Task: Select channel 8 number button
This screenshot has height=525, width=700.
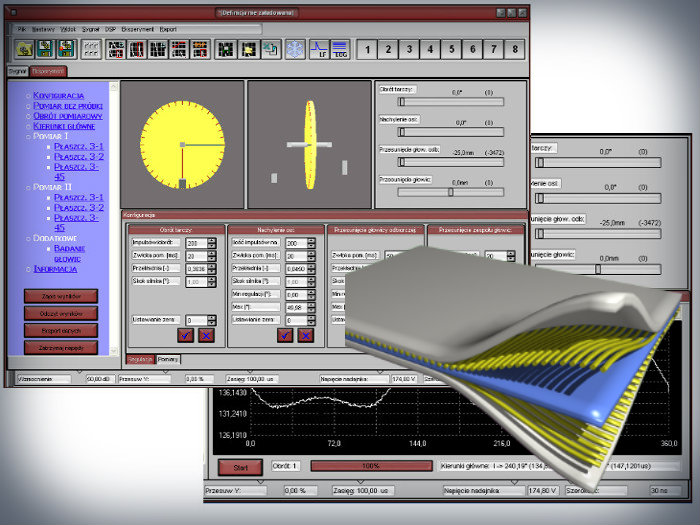Action: pyautogui.click(x=515, y=48)
